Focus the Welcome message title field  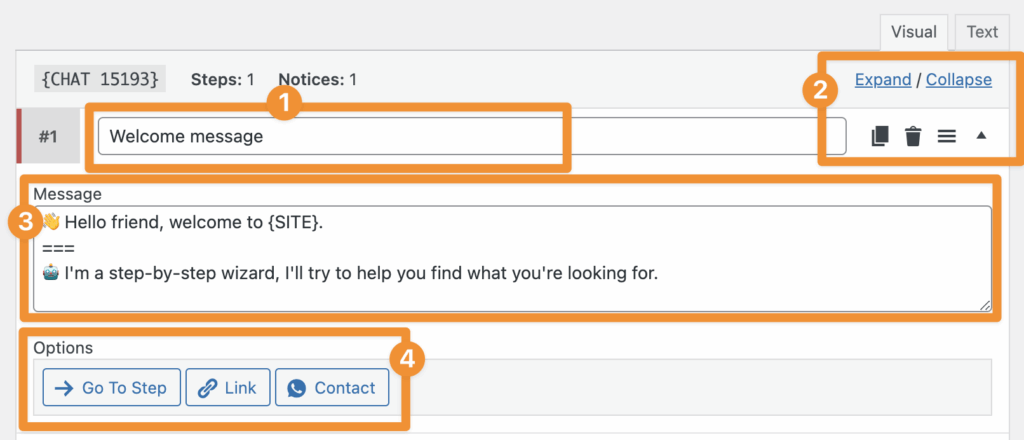[x=470, y=136]
